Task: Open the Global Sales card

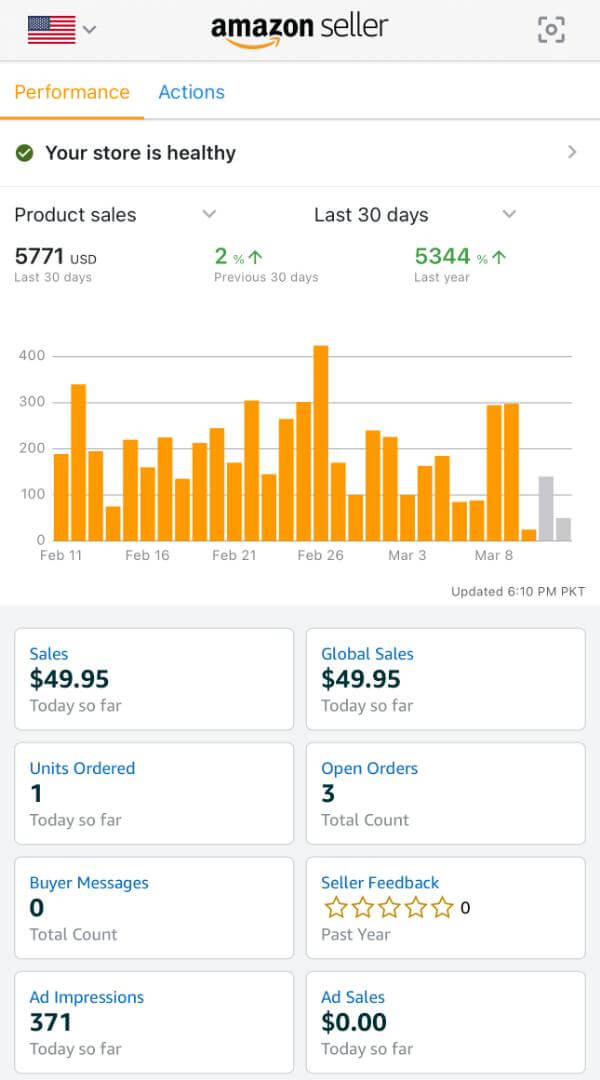Action: tap(445, 679)
